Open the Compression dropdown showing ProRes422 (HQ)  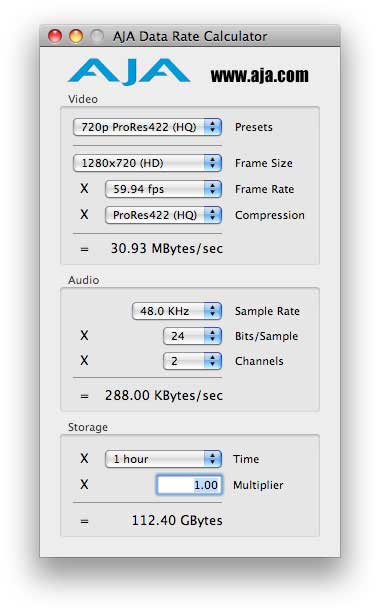(x=163, y=215)
